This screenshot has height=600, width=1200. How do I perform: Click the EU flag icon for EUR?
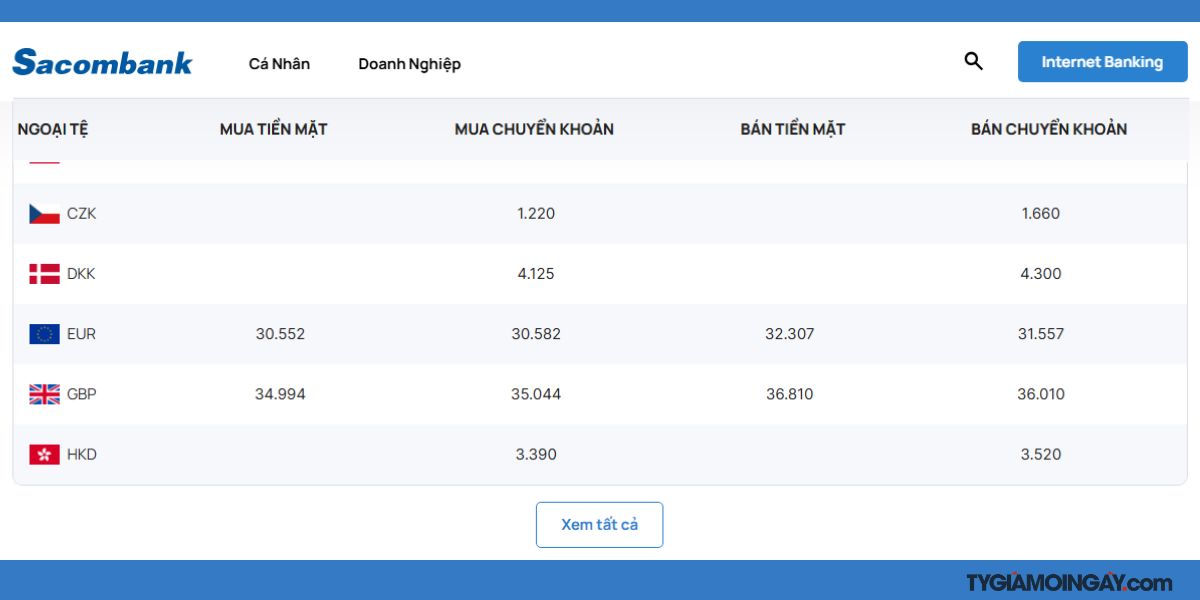point(44,334)
